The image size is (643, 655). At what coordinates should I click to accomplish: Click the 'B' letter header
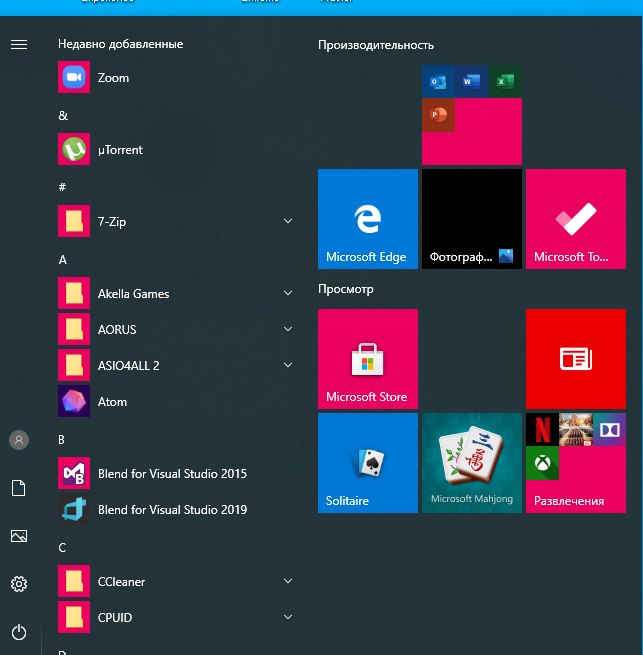61,439
